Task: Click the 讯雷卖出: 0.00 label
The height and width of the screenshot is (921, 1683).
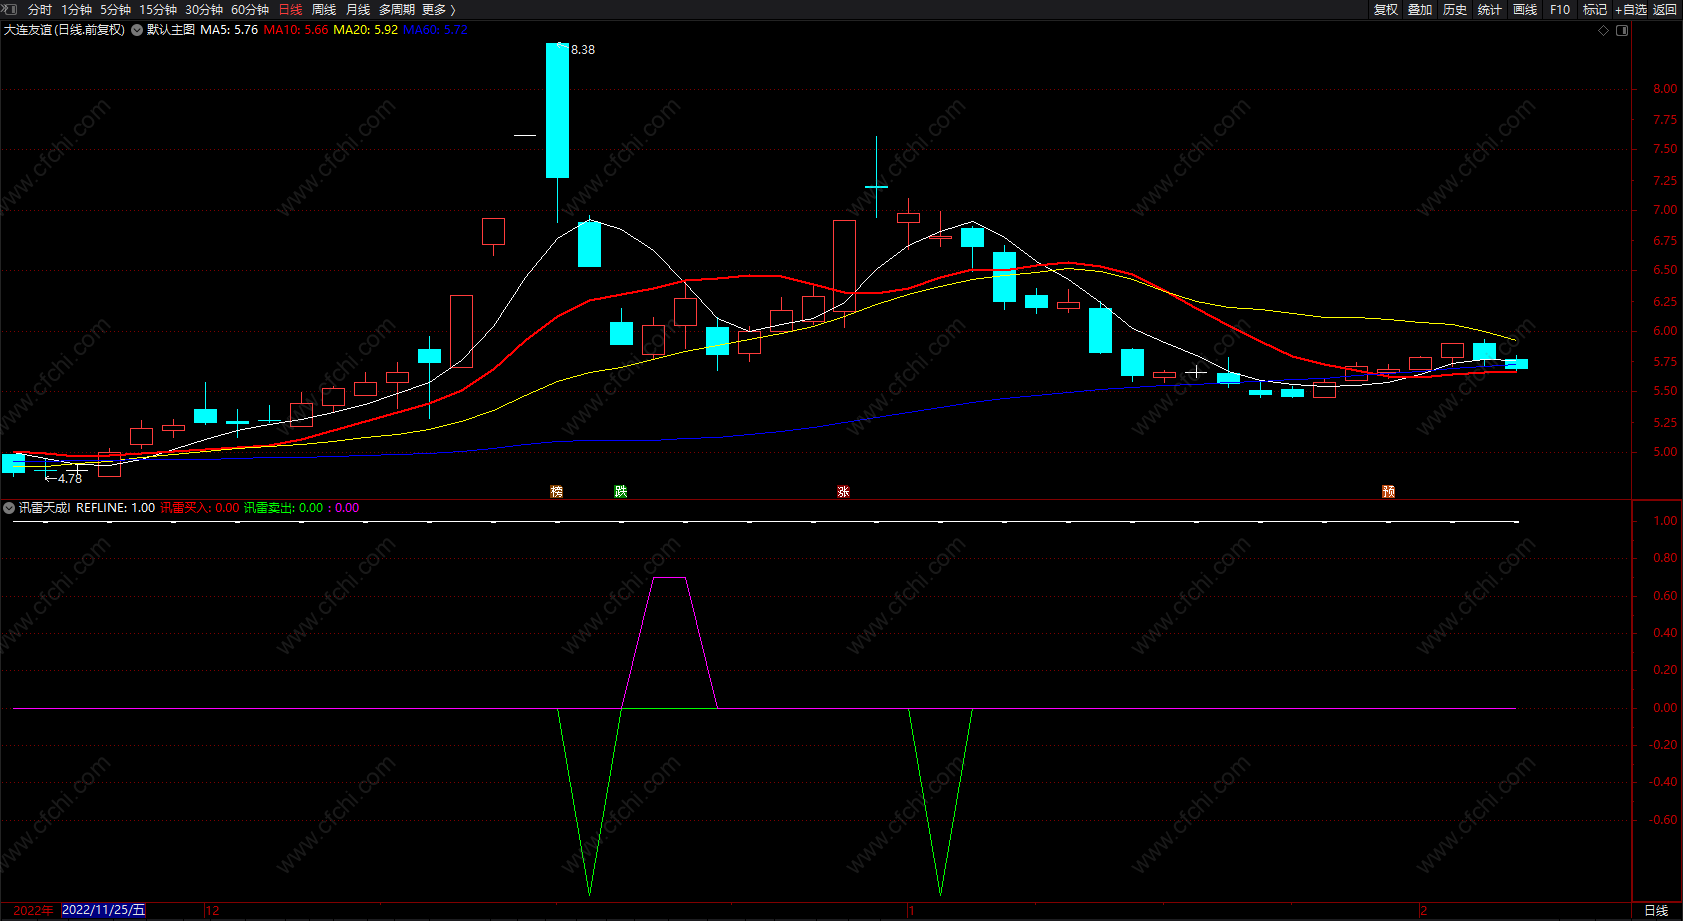Action: point(284,508)
